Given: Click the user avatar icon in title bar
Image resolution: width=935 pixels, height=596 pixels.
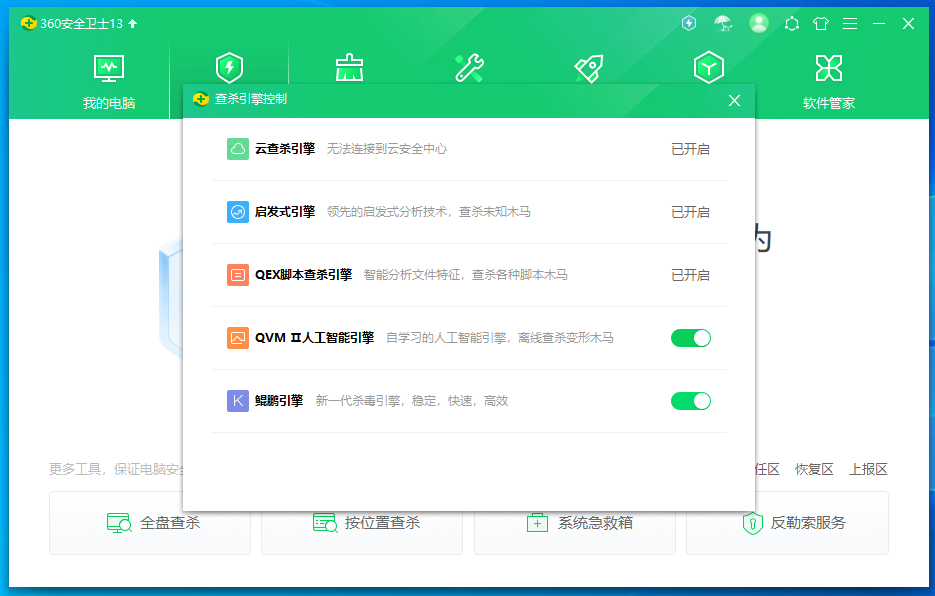Looking at the screenshot, I should [x=759, y=23].
